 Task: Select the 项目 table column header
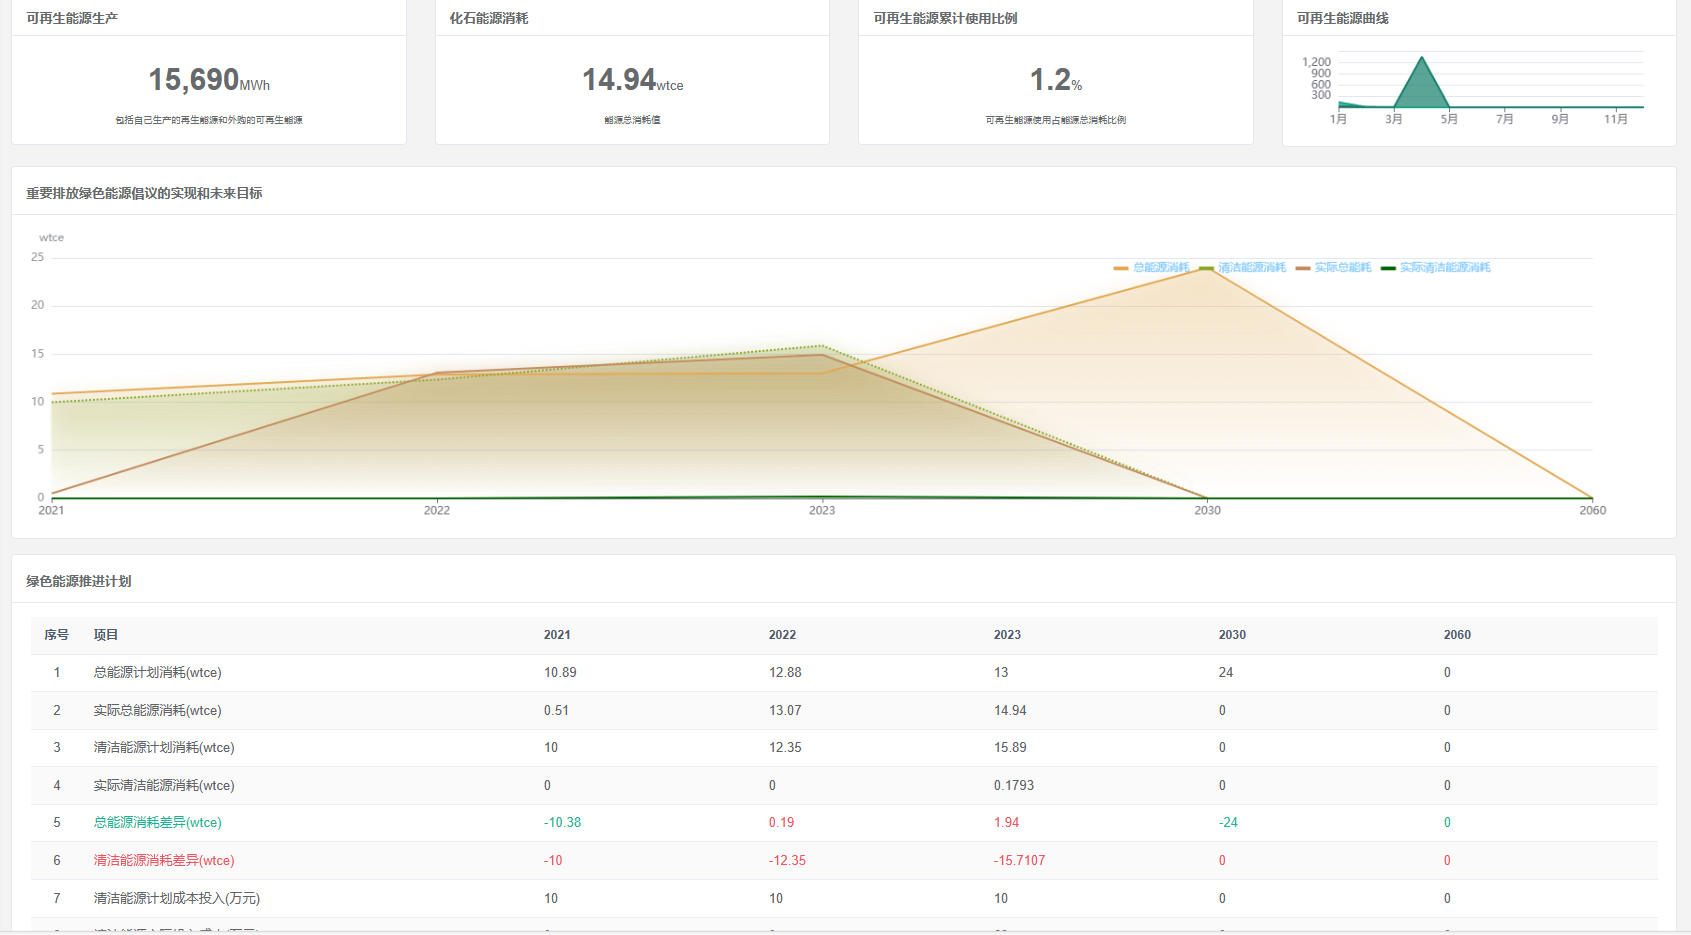tap(106, 635)
